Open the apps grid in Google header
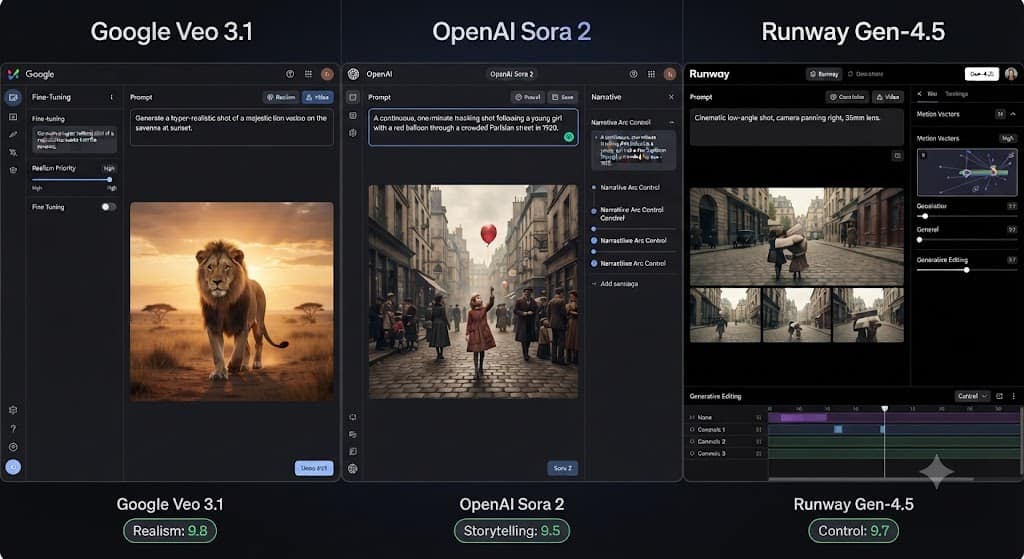This screenshot has width=1024, height=559. click(308, 74)
